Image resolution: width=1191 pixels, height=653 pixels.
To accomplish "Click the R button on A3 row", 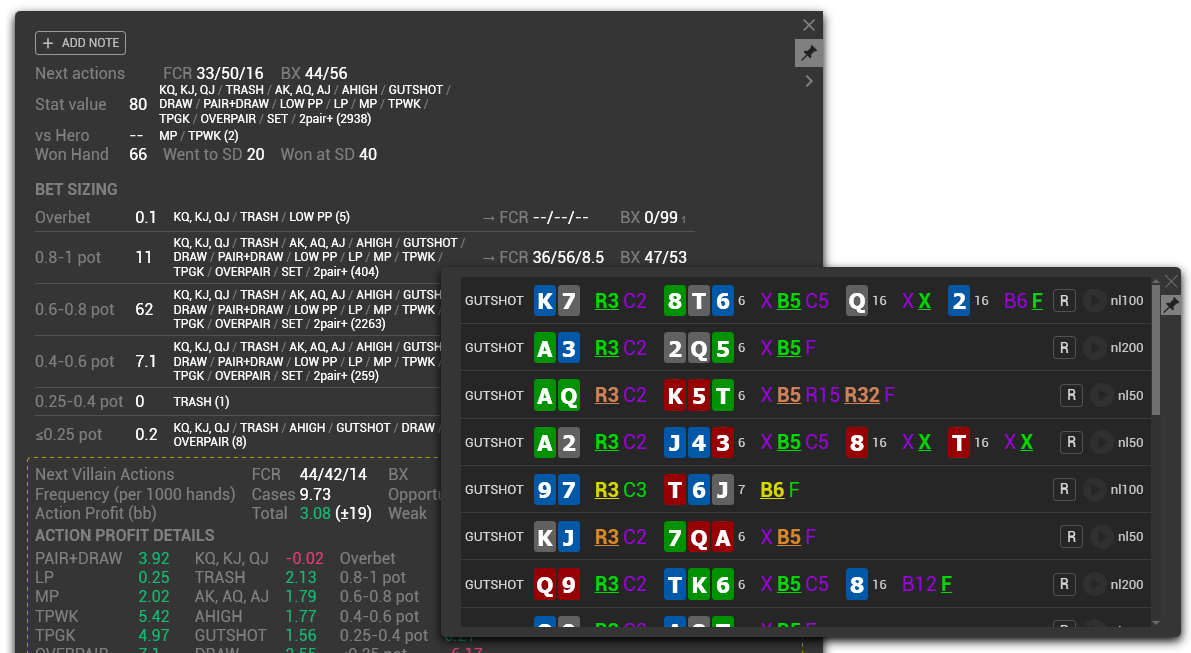I will tap(1064, 348).
